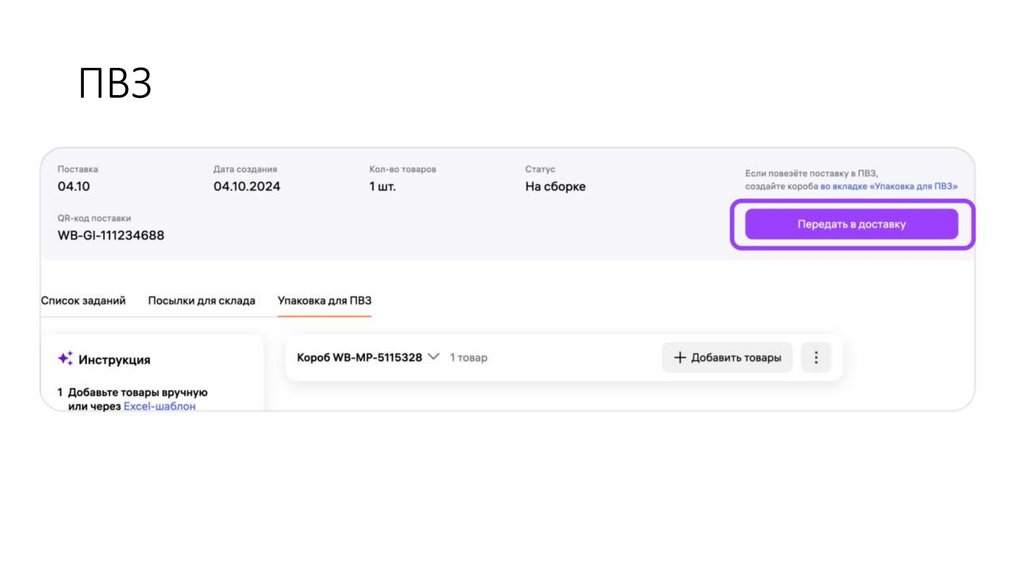The image size is (1024, 574).
Task: Open the 'Посылки для склада' tab
Action: pos(201,300)
